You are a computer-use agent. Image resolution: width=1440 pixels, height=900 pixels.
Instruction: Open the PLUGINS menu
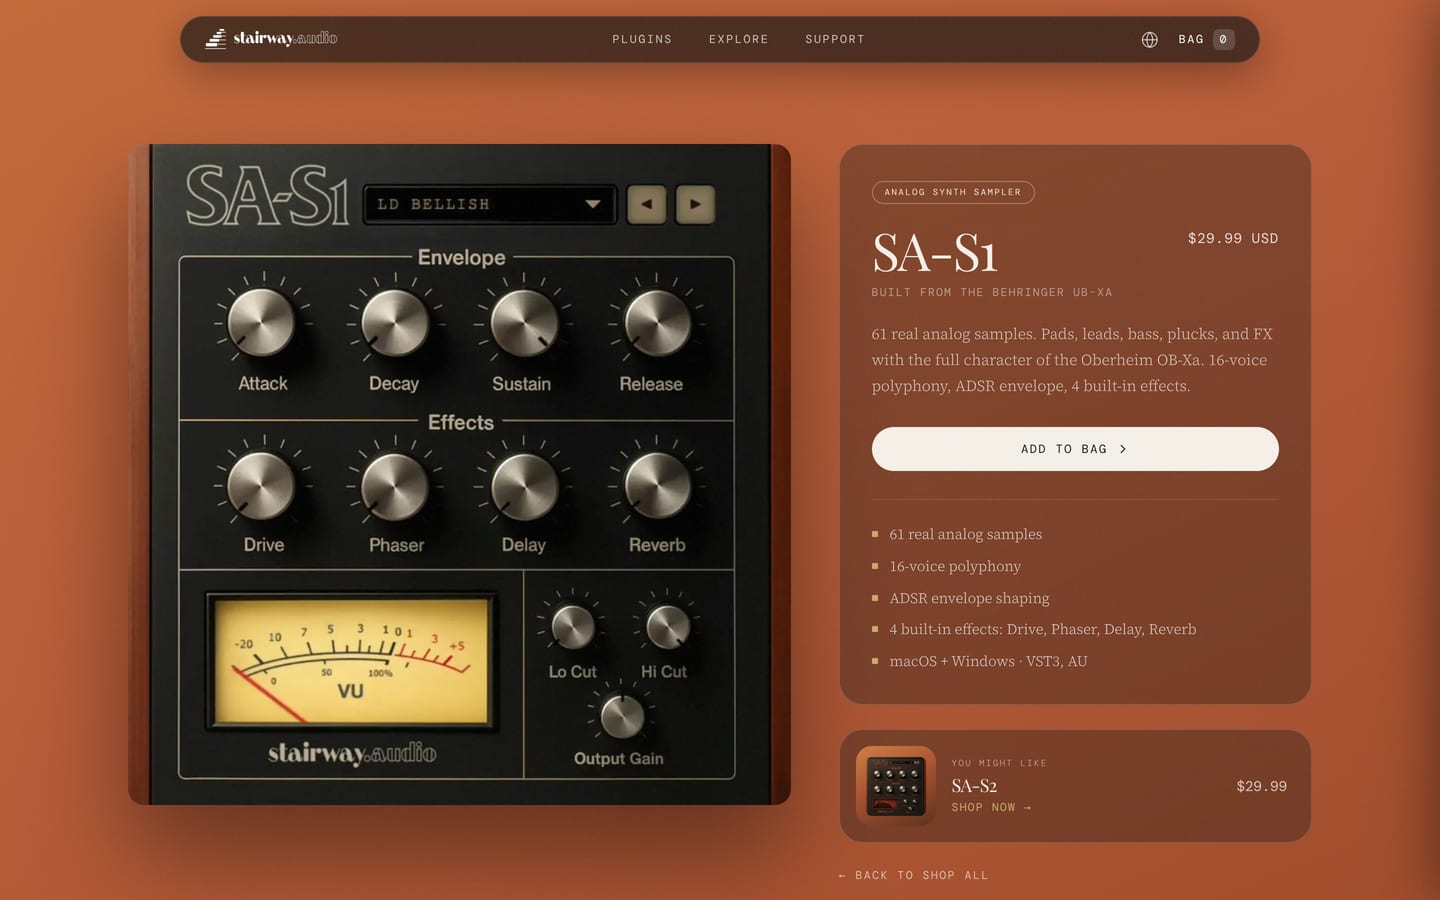click(642, 39)
